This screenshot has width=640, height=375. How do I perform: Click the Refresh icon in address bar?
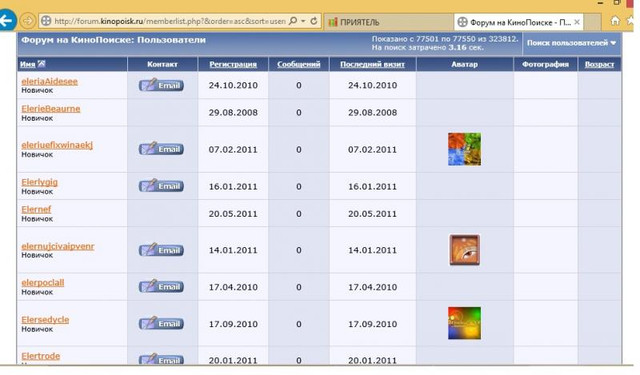(x=313, y=21)
